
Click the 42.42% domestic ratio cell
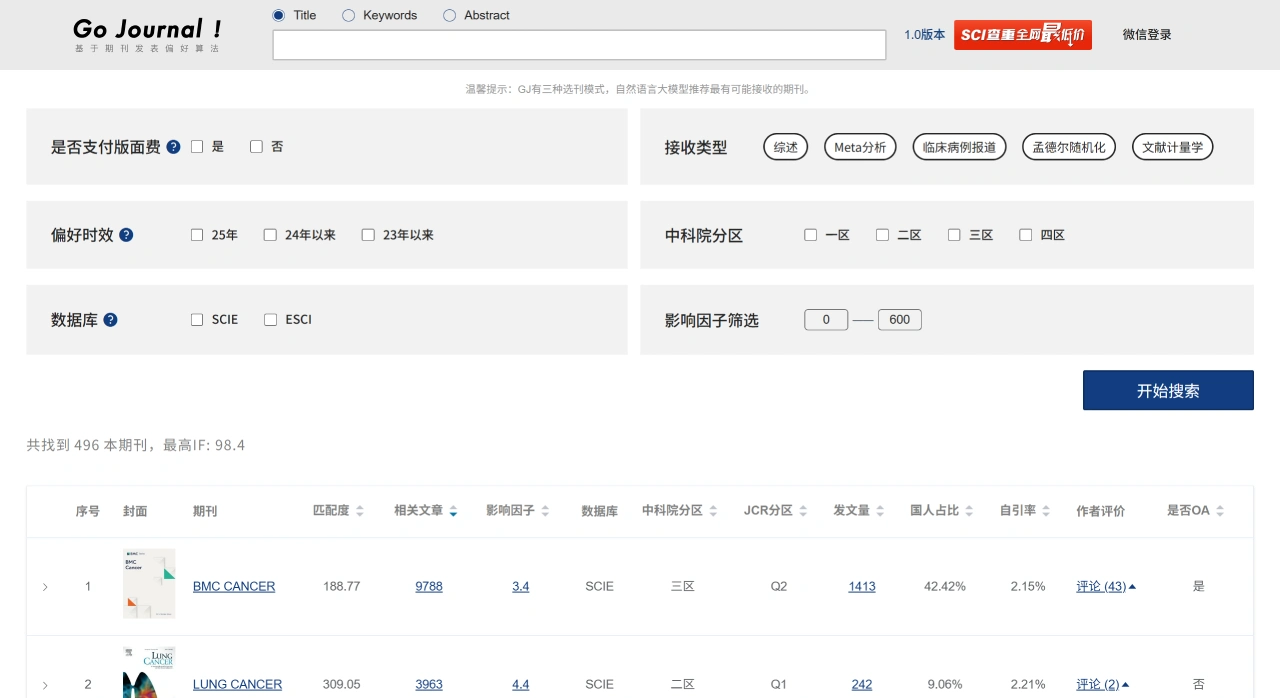click(945, 587)
